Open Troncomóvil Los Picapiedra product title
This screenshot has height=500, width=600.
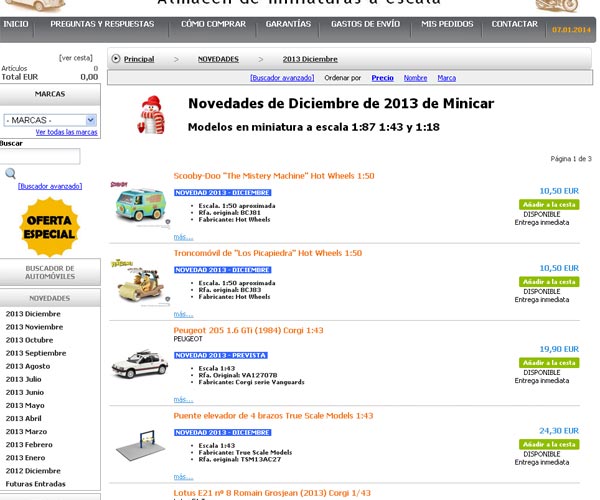coord(267,253)
